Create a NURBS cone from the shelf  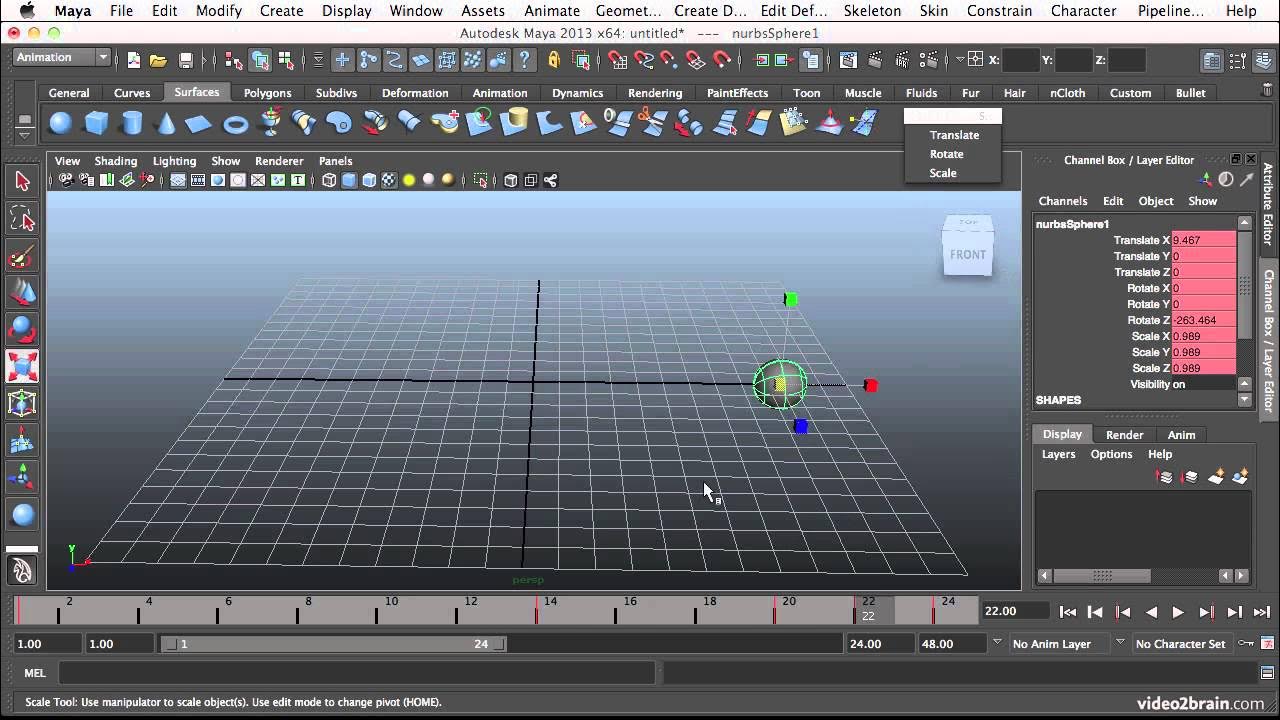(x=166, y=123)
